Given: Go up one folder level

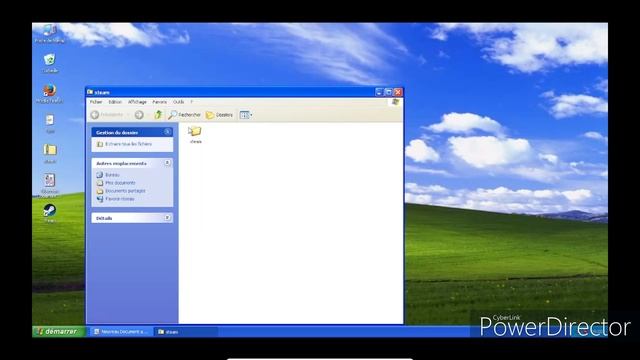Looking at the screenshot, I should (158, 115).
